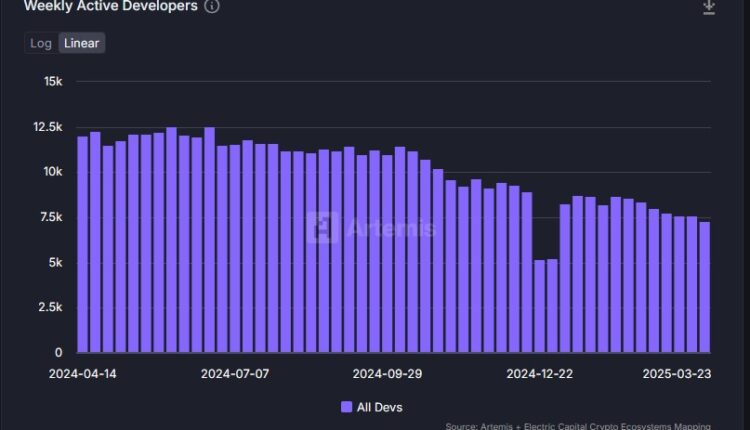Click the info icon beside Weekly Active Developers
Image resolution: width=750 pixels, height=430 pixels.
[x=212, y=6]
